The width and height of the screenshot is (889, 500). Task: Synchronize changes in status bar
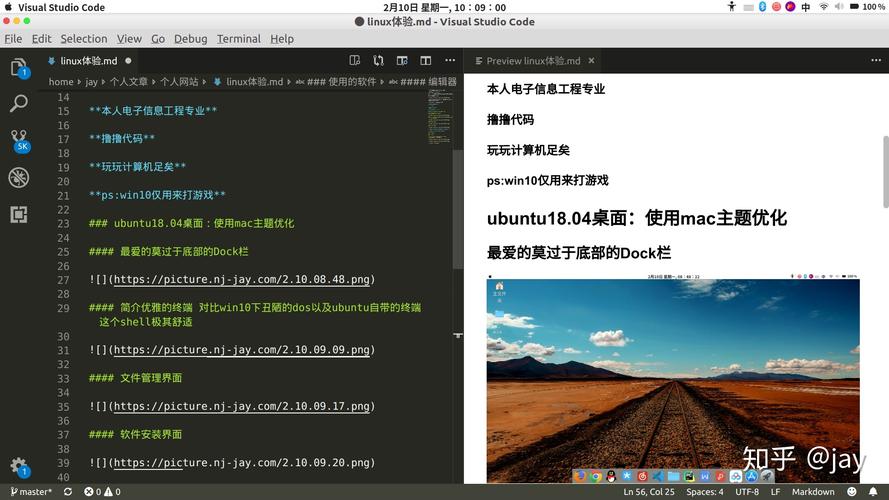coord(68,492)
